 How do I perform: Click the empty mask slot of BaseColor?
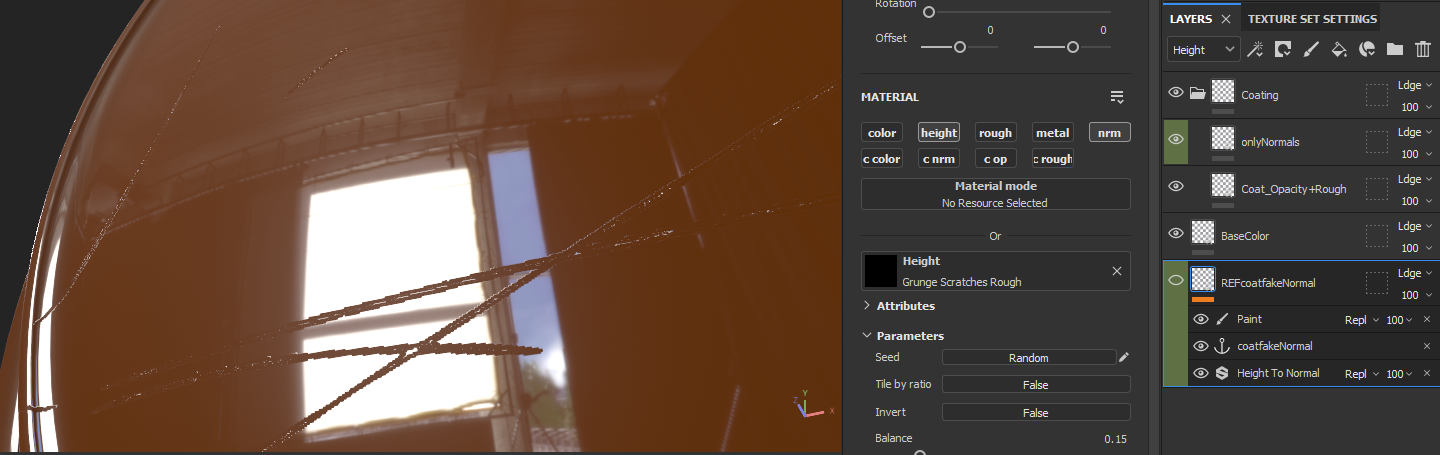1377,236
